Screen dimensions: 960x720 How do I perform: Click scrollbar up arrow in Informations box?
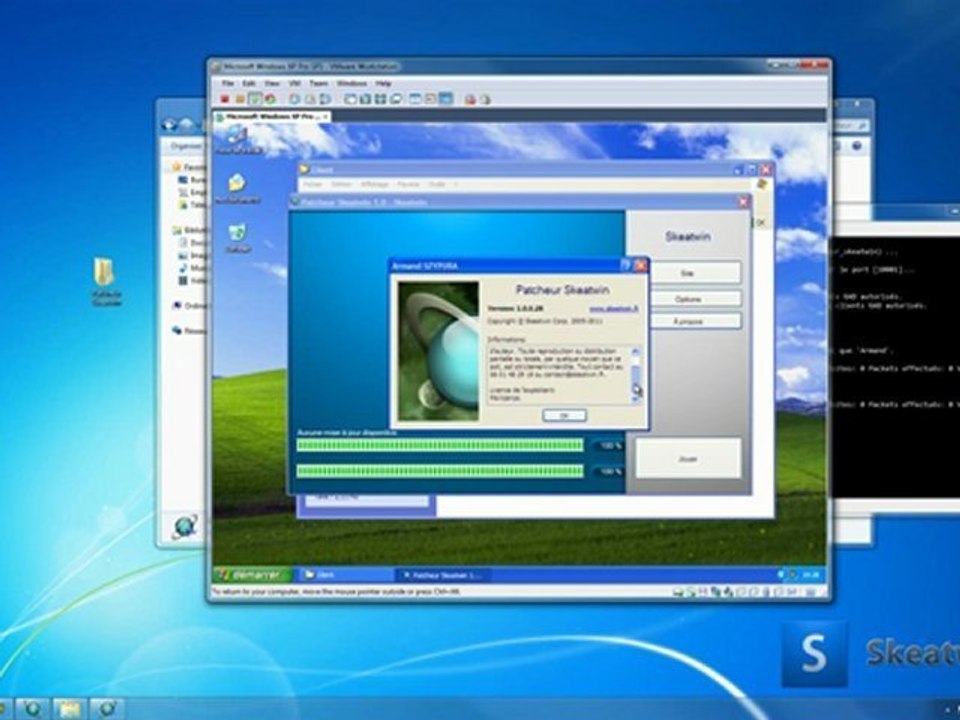pyautogui.click(x=636, y=351)
